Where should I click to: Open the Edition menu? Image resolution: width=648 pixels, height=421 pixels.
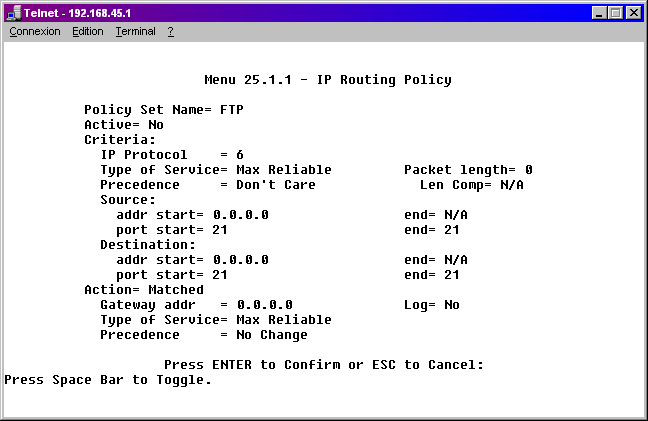click(x=88, y=31)
